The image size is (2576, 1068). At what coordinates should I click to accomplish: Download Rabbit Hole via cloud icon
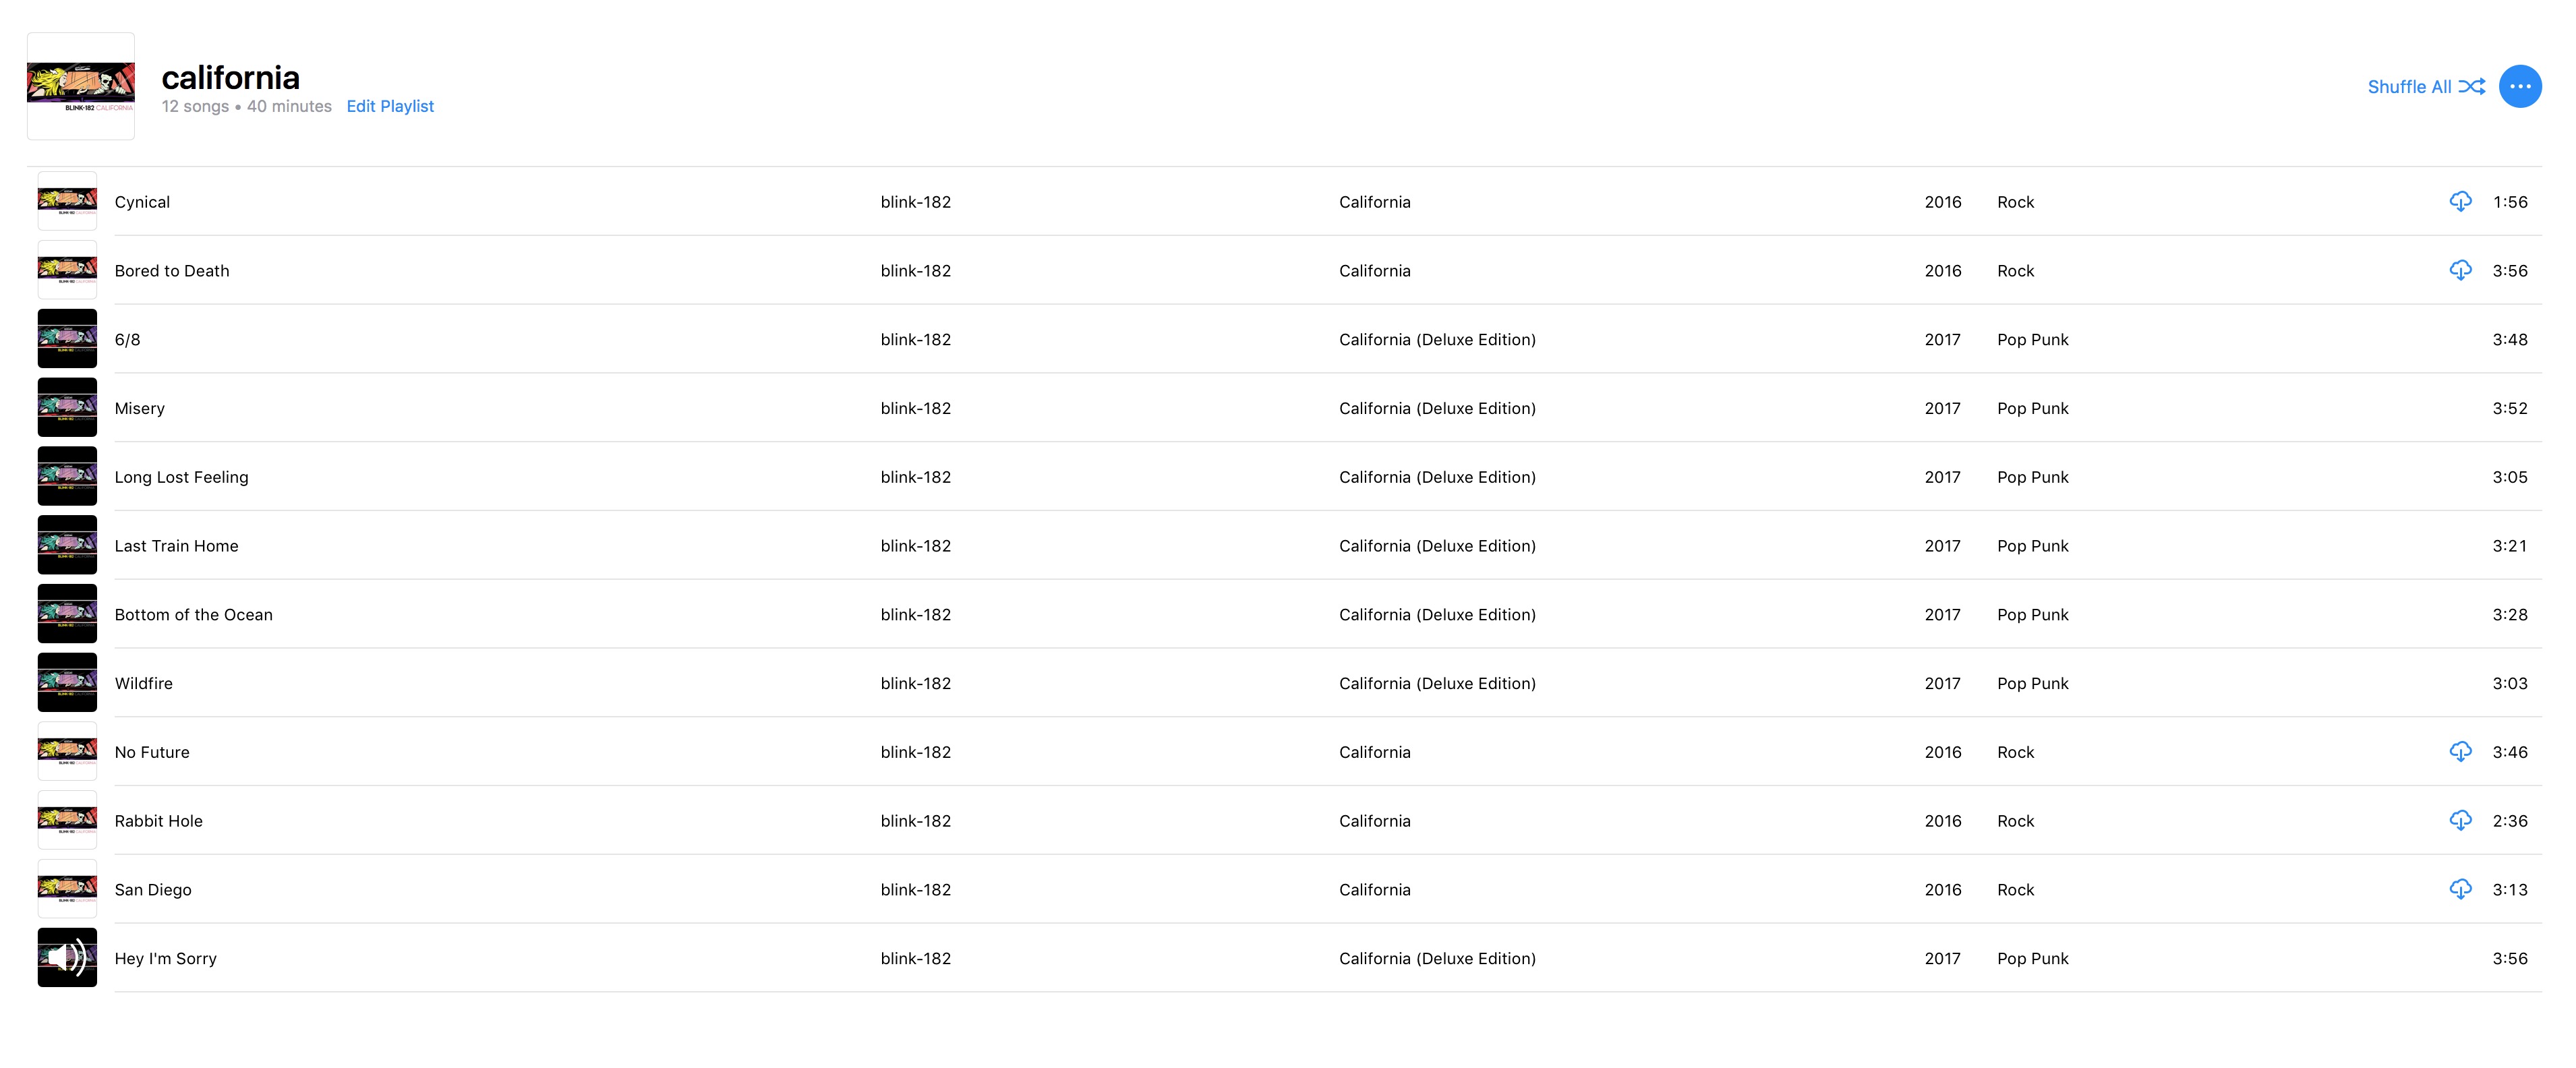pos(2460,821)
